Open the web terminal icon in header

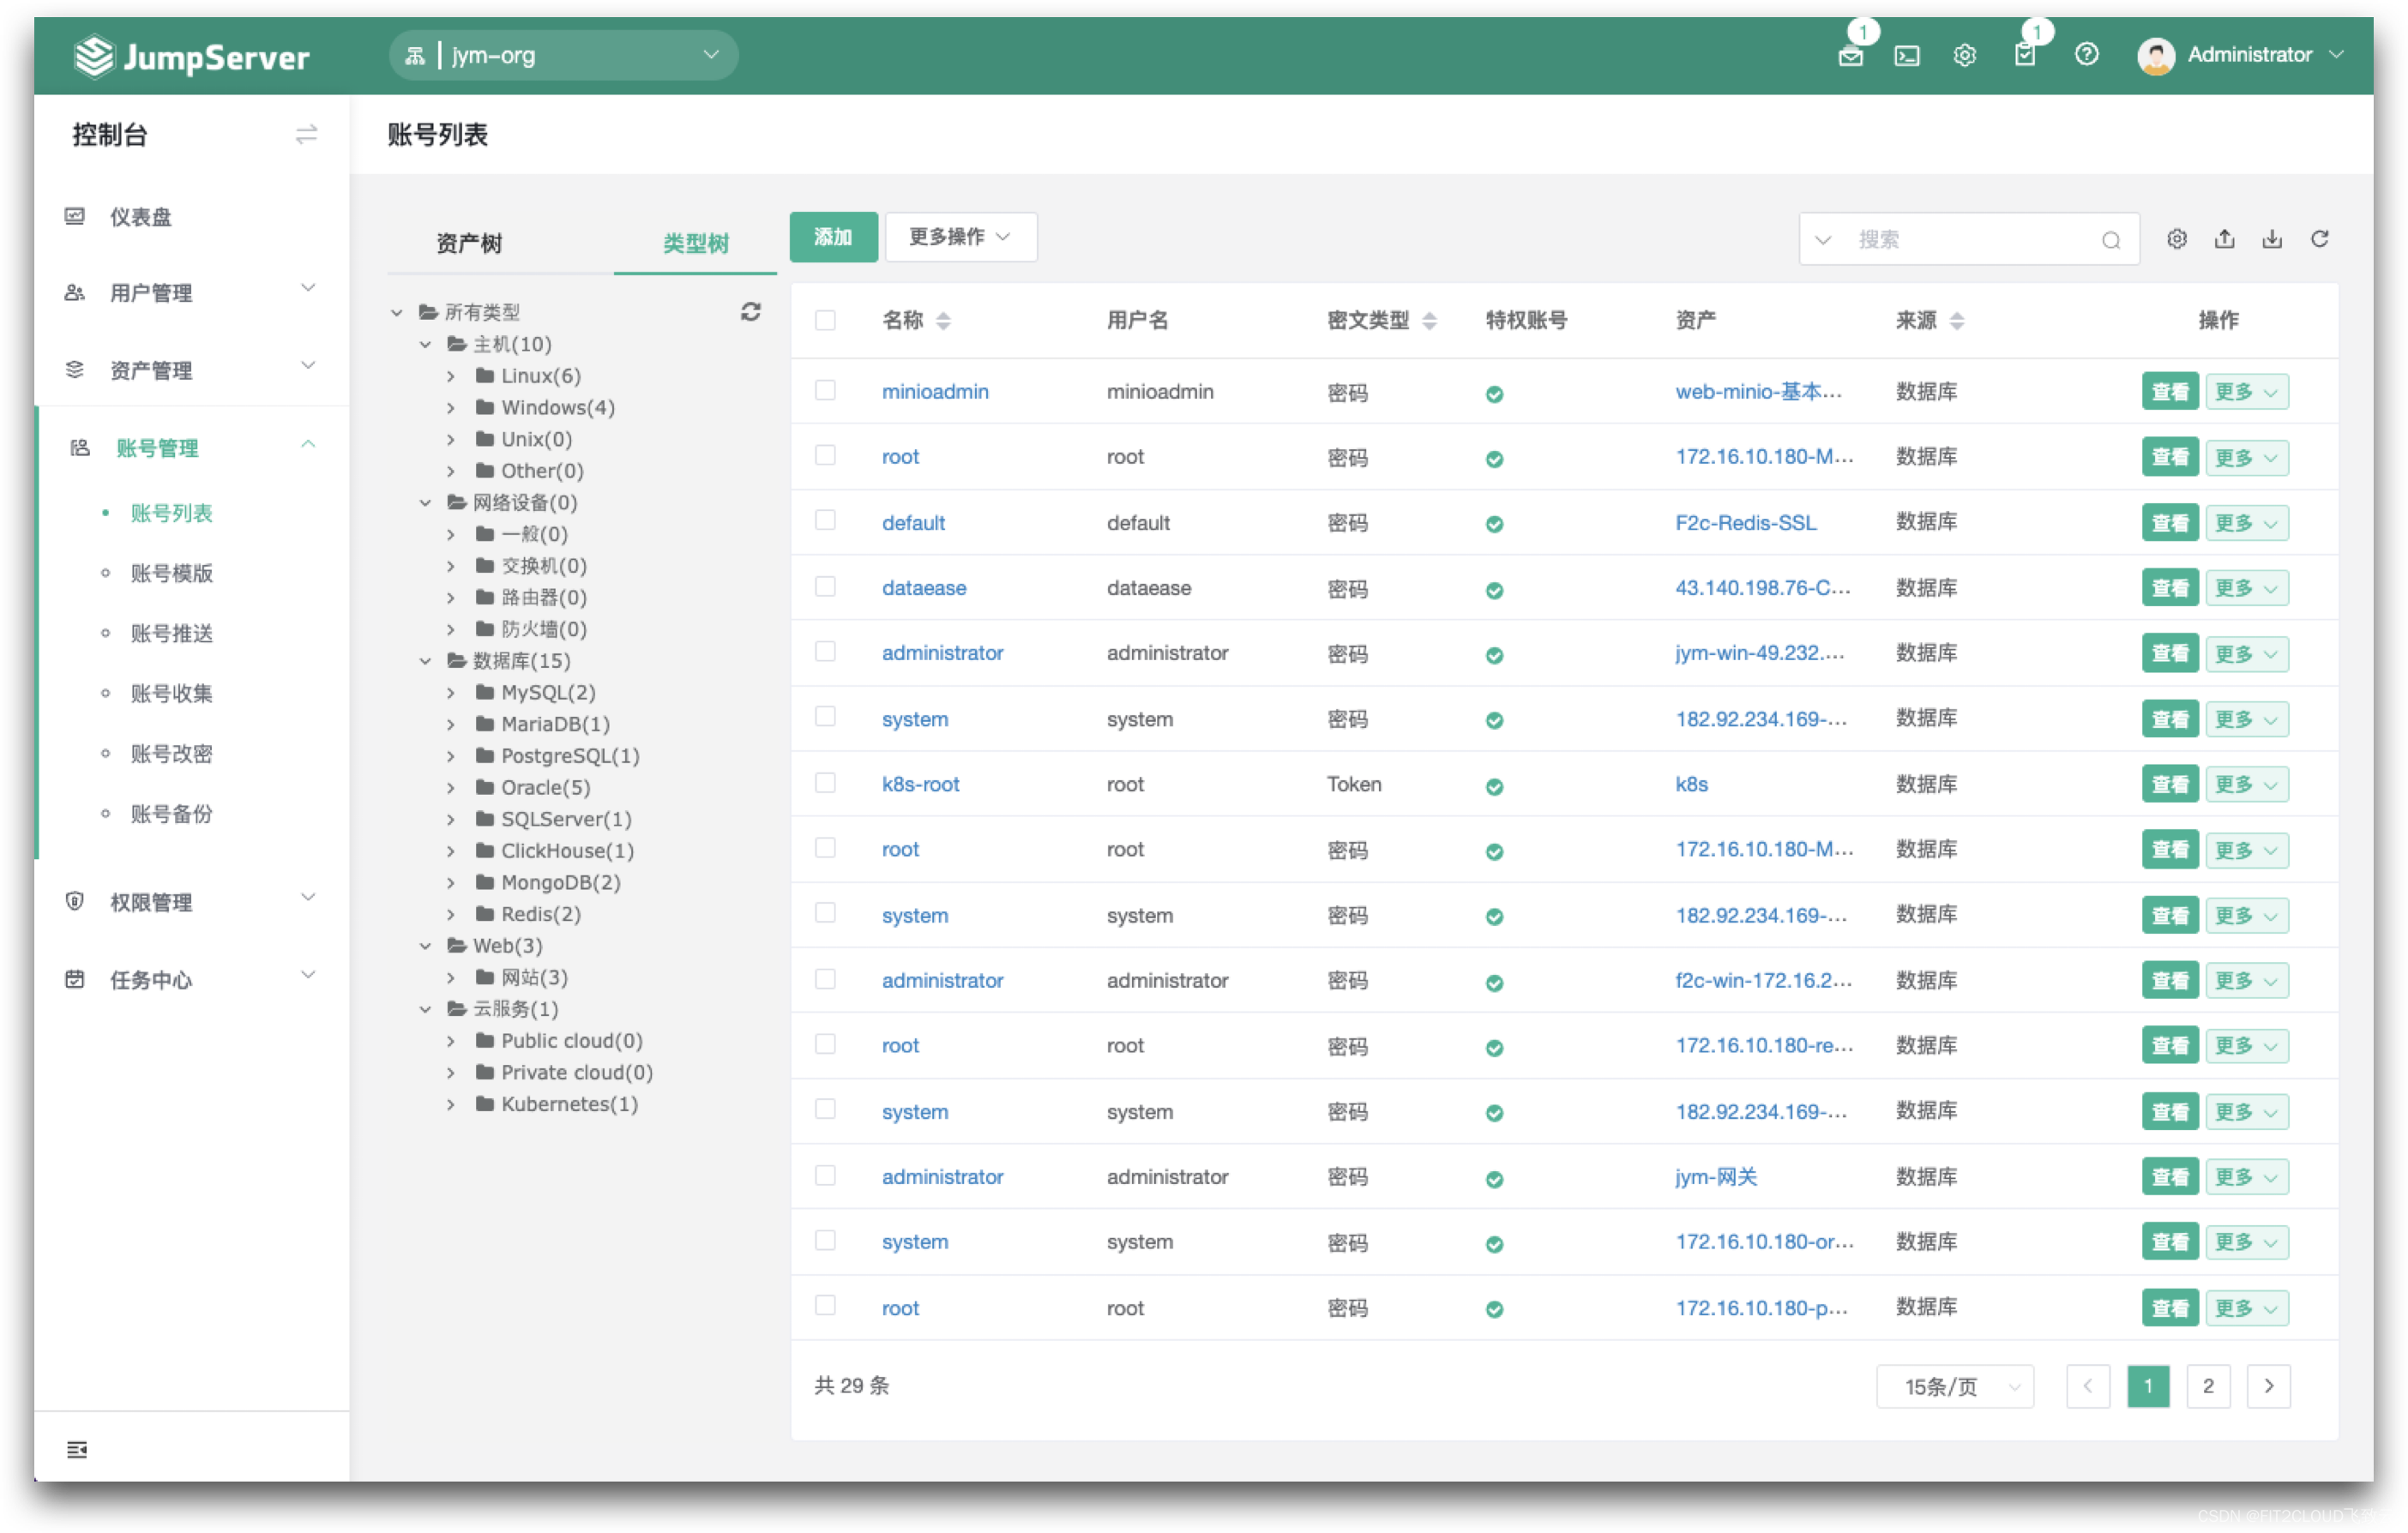click(x=1906, y=55)
